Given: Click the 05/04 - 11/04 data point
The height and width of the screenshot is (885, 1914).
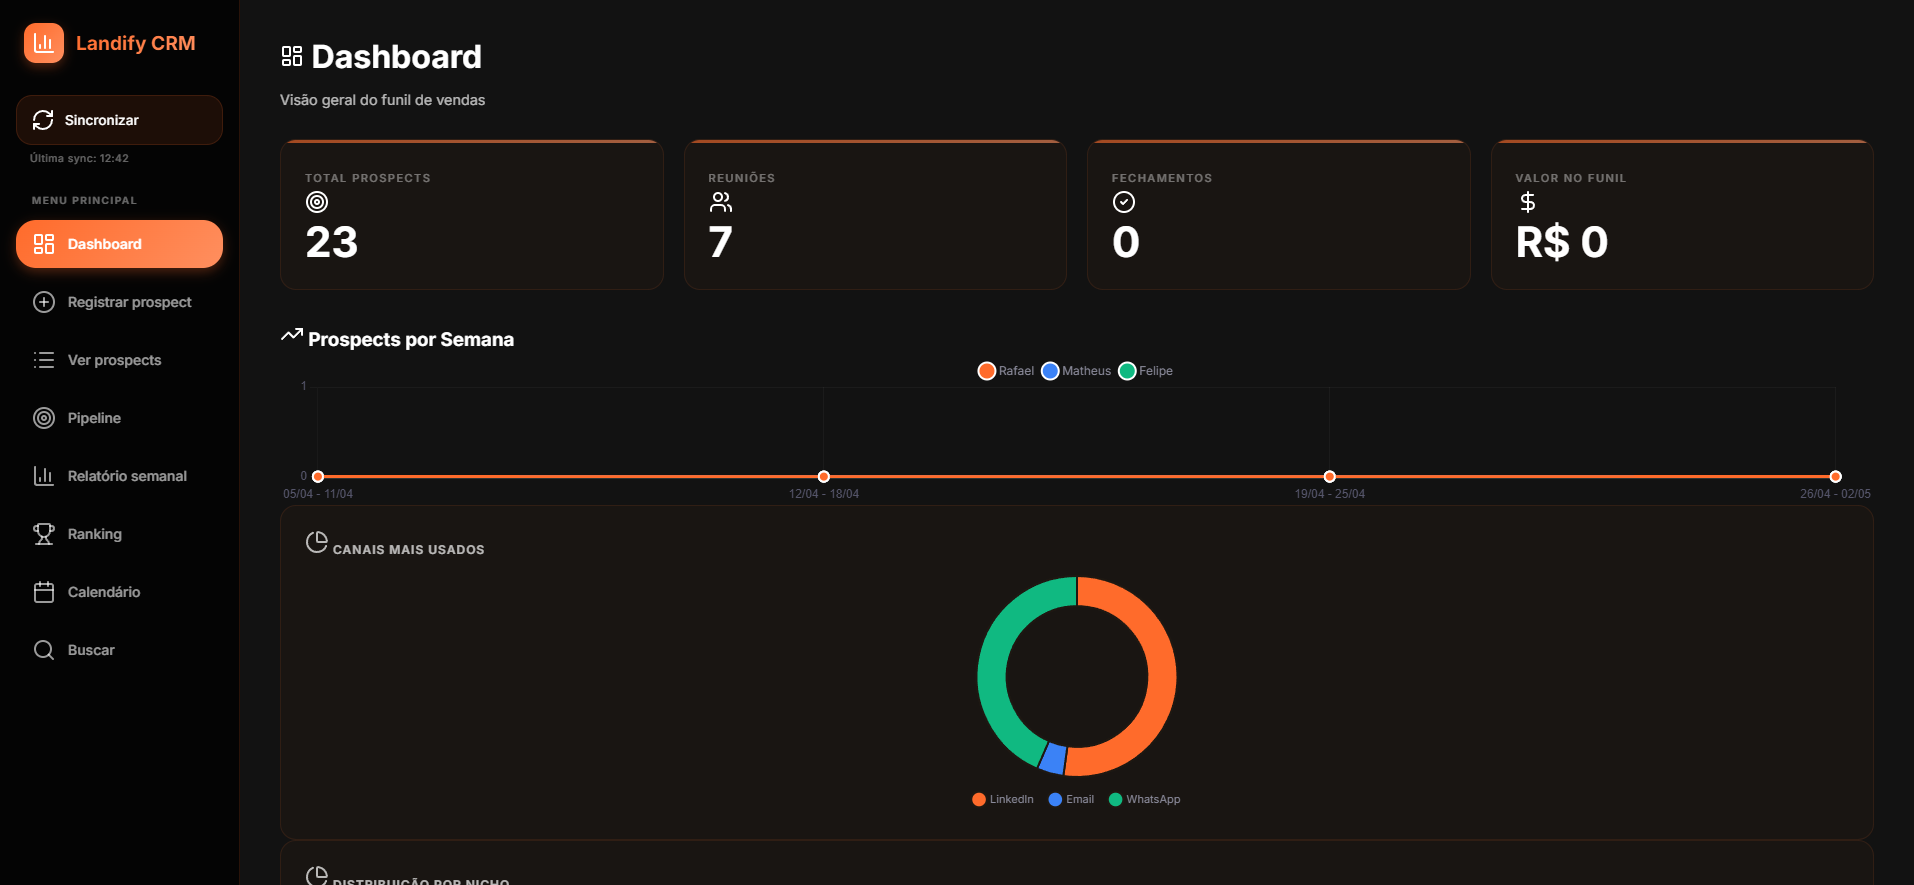Looking at the screenshot, I should coord(318,477).
